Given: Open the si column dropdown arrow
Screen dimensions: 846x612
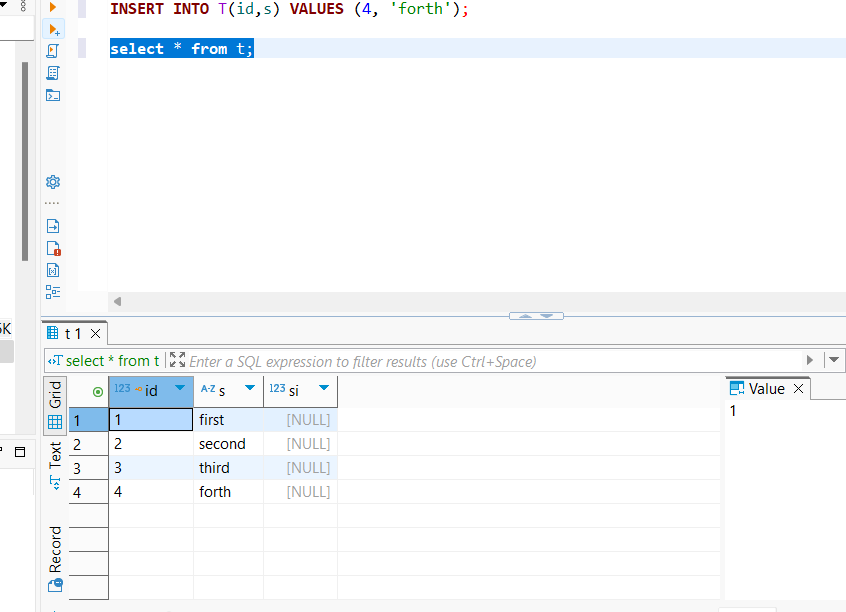Looking at the screenshot, I should click(324, 388).
